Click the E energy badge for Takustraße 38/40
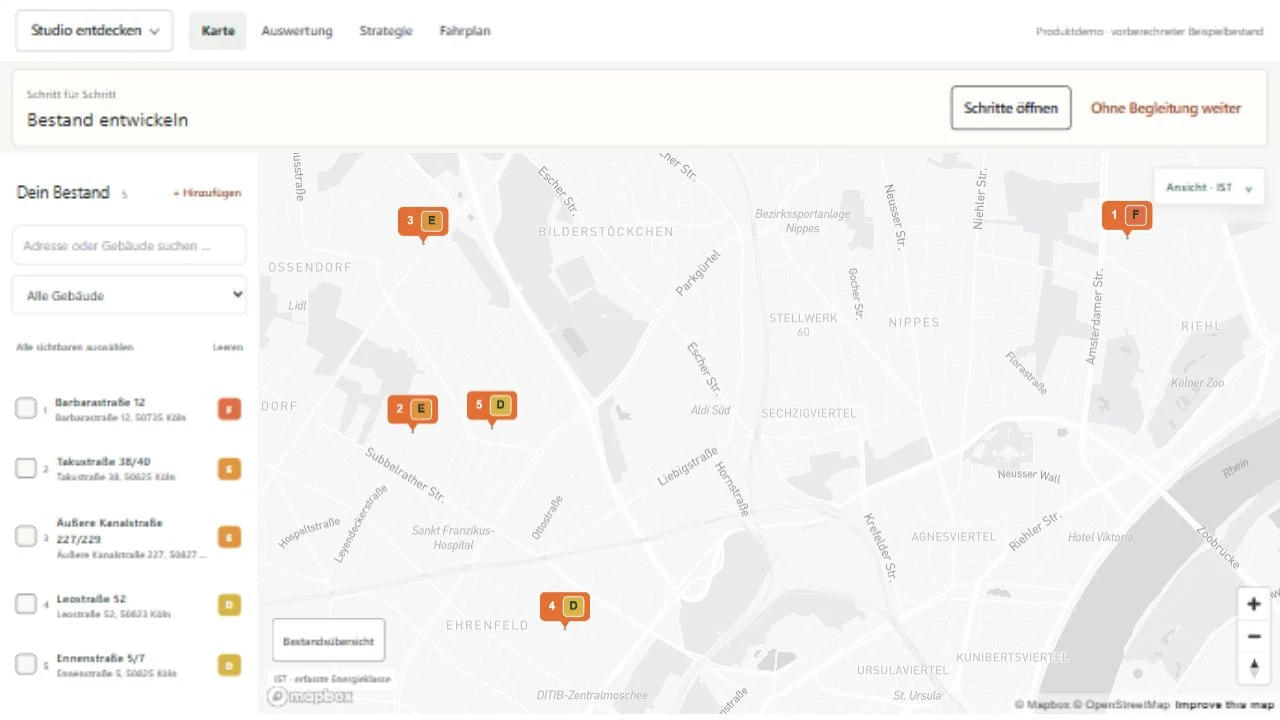Image resolution: width=1280 pixels, height=720 pixels. coord(229,469)
